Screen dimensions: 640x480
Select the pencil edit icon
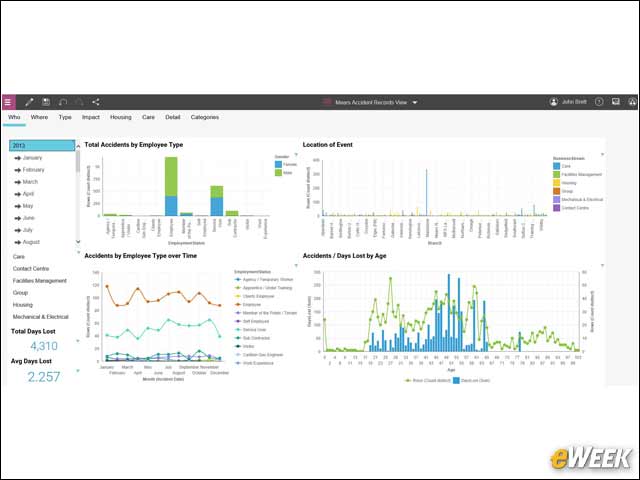[29, 102]
